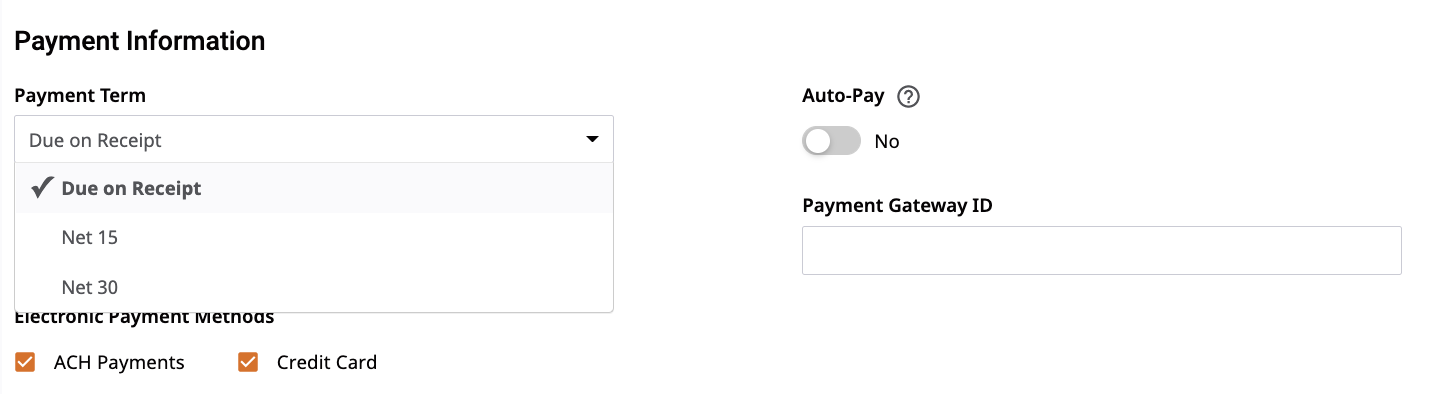Click into the Payment Gateway ID field
Viewport: 1442px width, 394px height.
coord(1101,250)
